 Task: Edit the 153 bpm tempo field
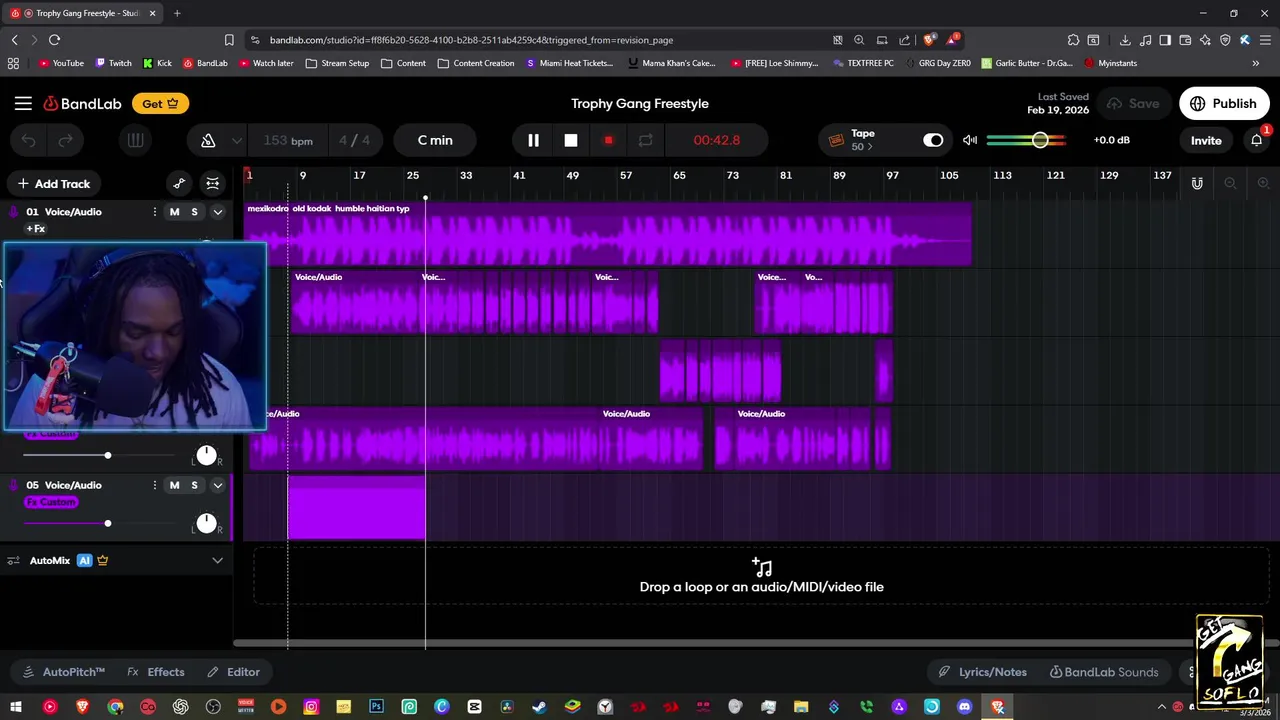click(288, 141)
